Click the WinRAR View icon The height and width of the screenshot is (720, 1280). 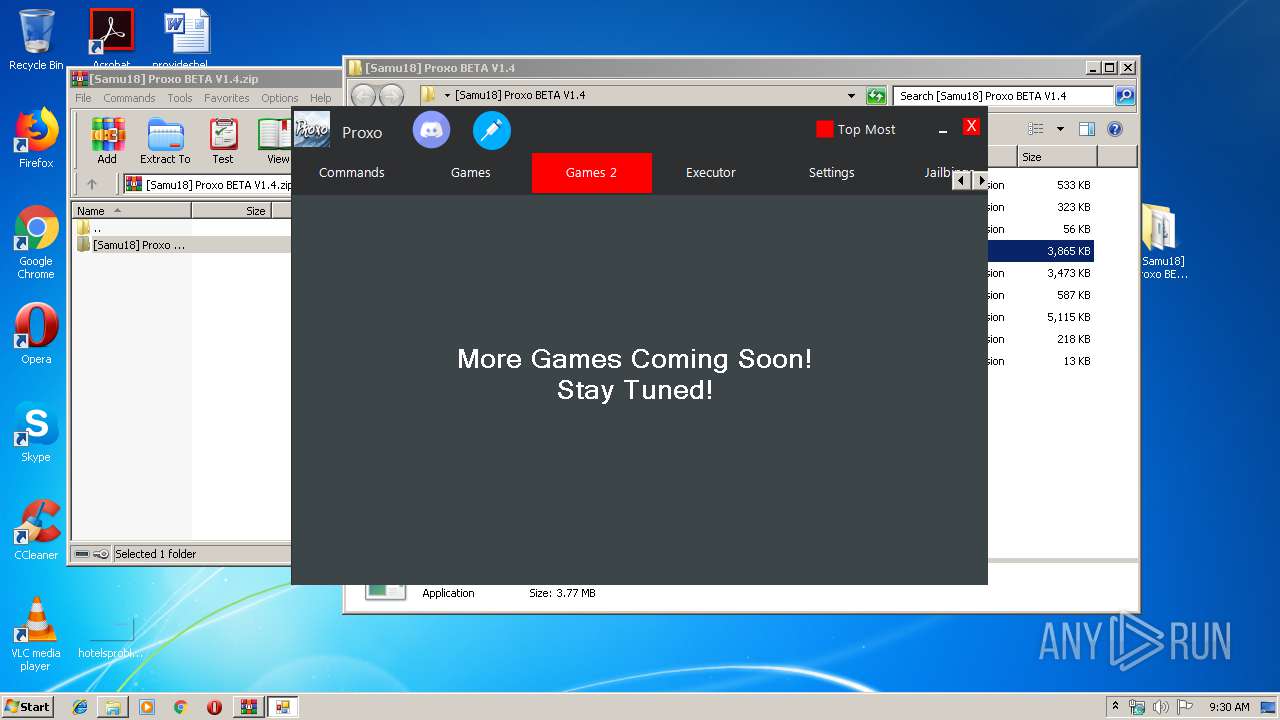[275, 141]
